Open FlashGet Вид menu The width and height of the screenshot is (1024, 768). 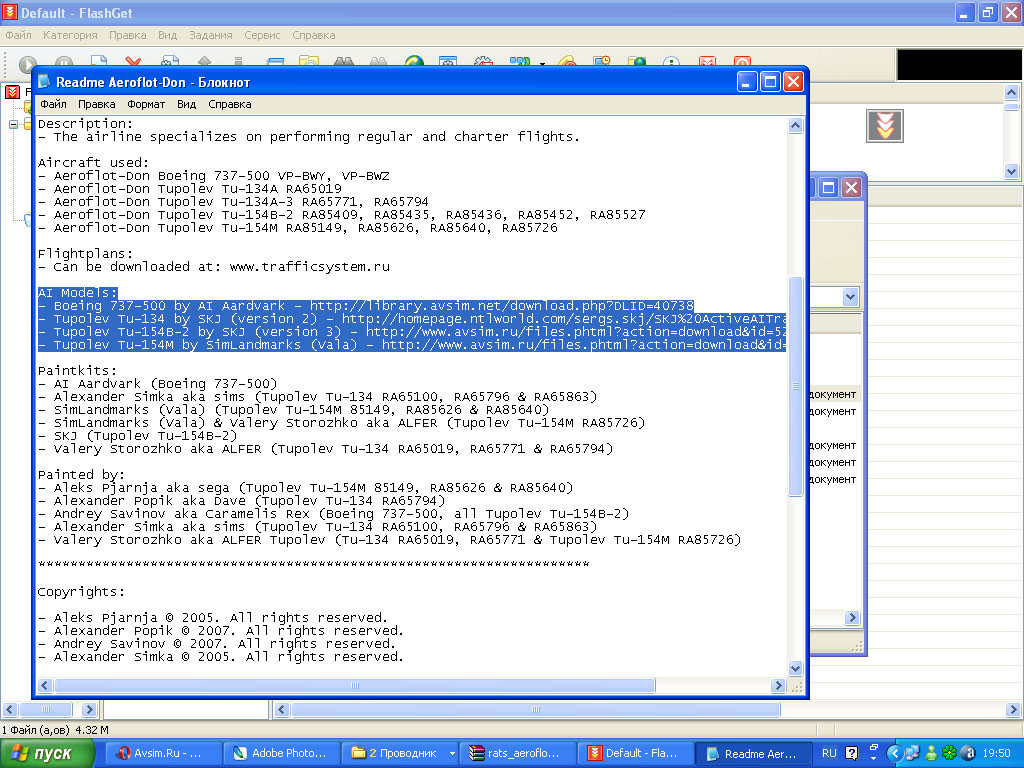pyautogui.click(x=167, y=35)
